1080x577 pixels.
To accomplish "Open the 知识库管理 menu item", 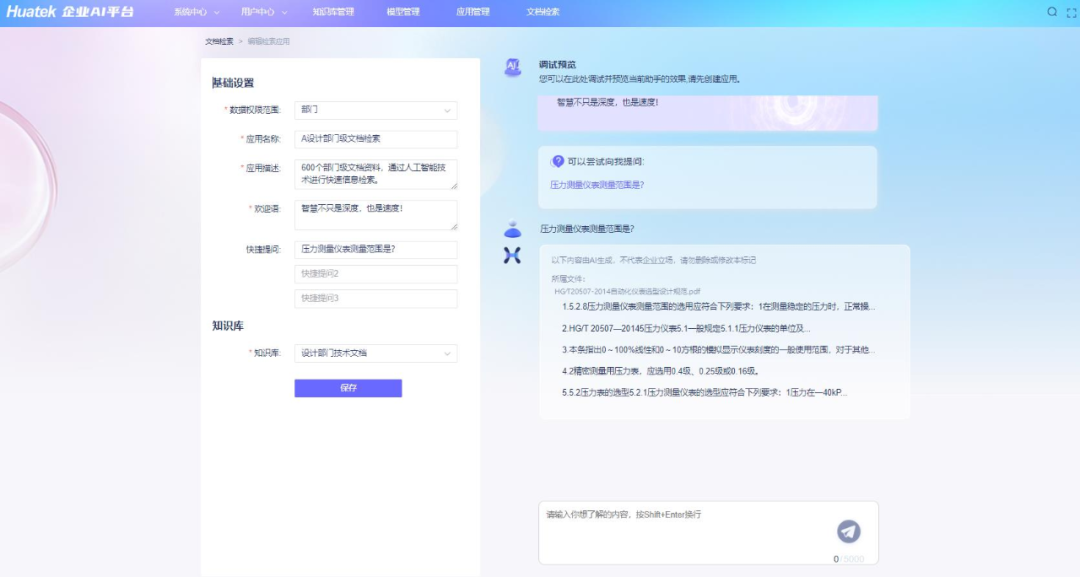I will pyautogui.click(x=333, y=12).
